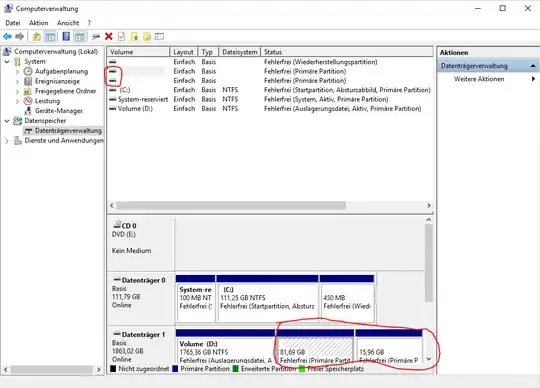This screenshot has width=540, height=388.
Task: Open the Ansicht menu
Action: click(x=68, y=23)
